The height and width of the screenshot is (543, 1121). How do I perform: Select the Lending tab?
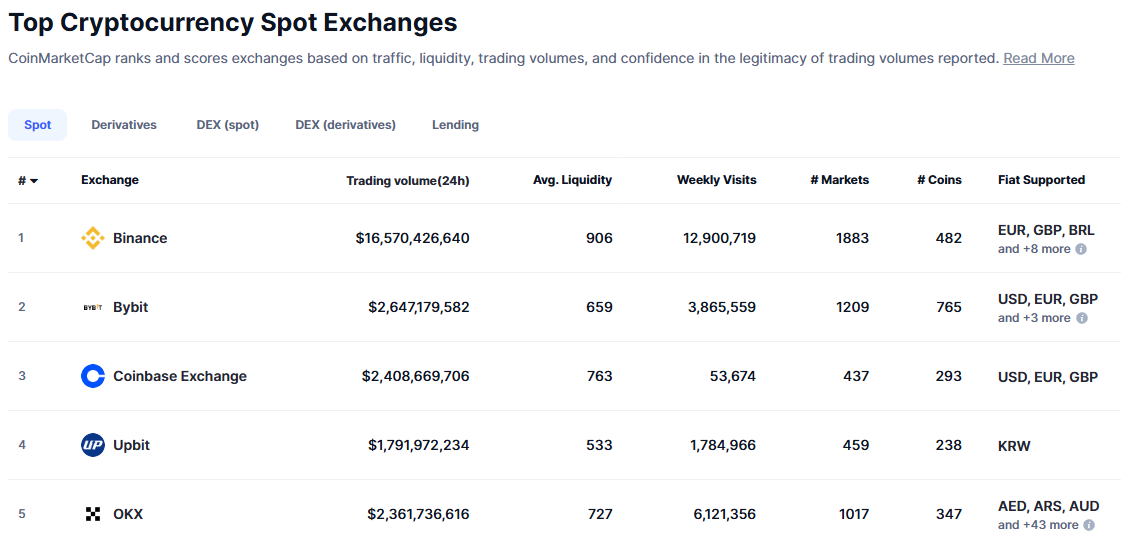coord(455,125)
